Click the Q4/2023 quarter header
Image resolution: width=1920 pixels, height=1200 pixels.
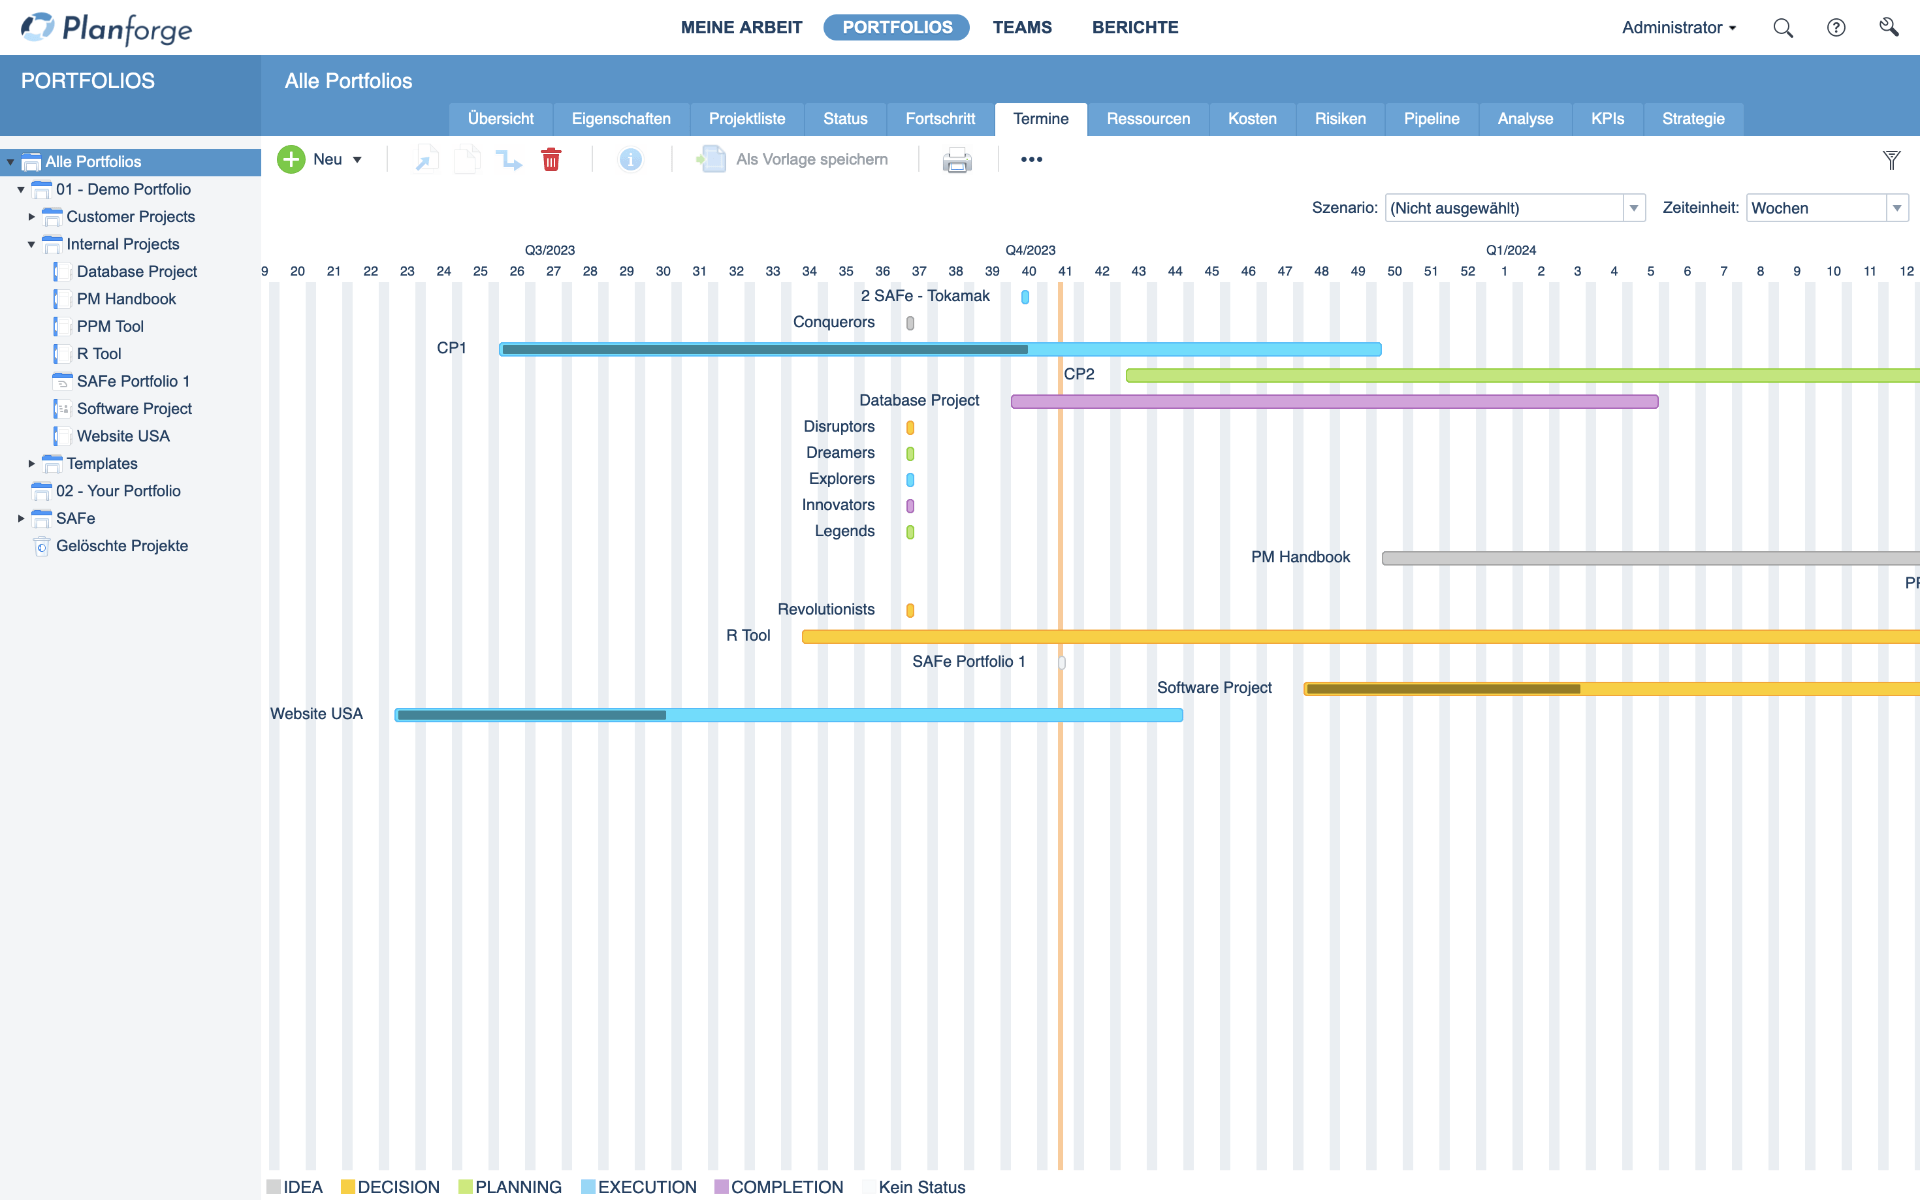[1030, 250]
